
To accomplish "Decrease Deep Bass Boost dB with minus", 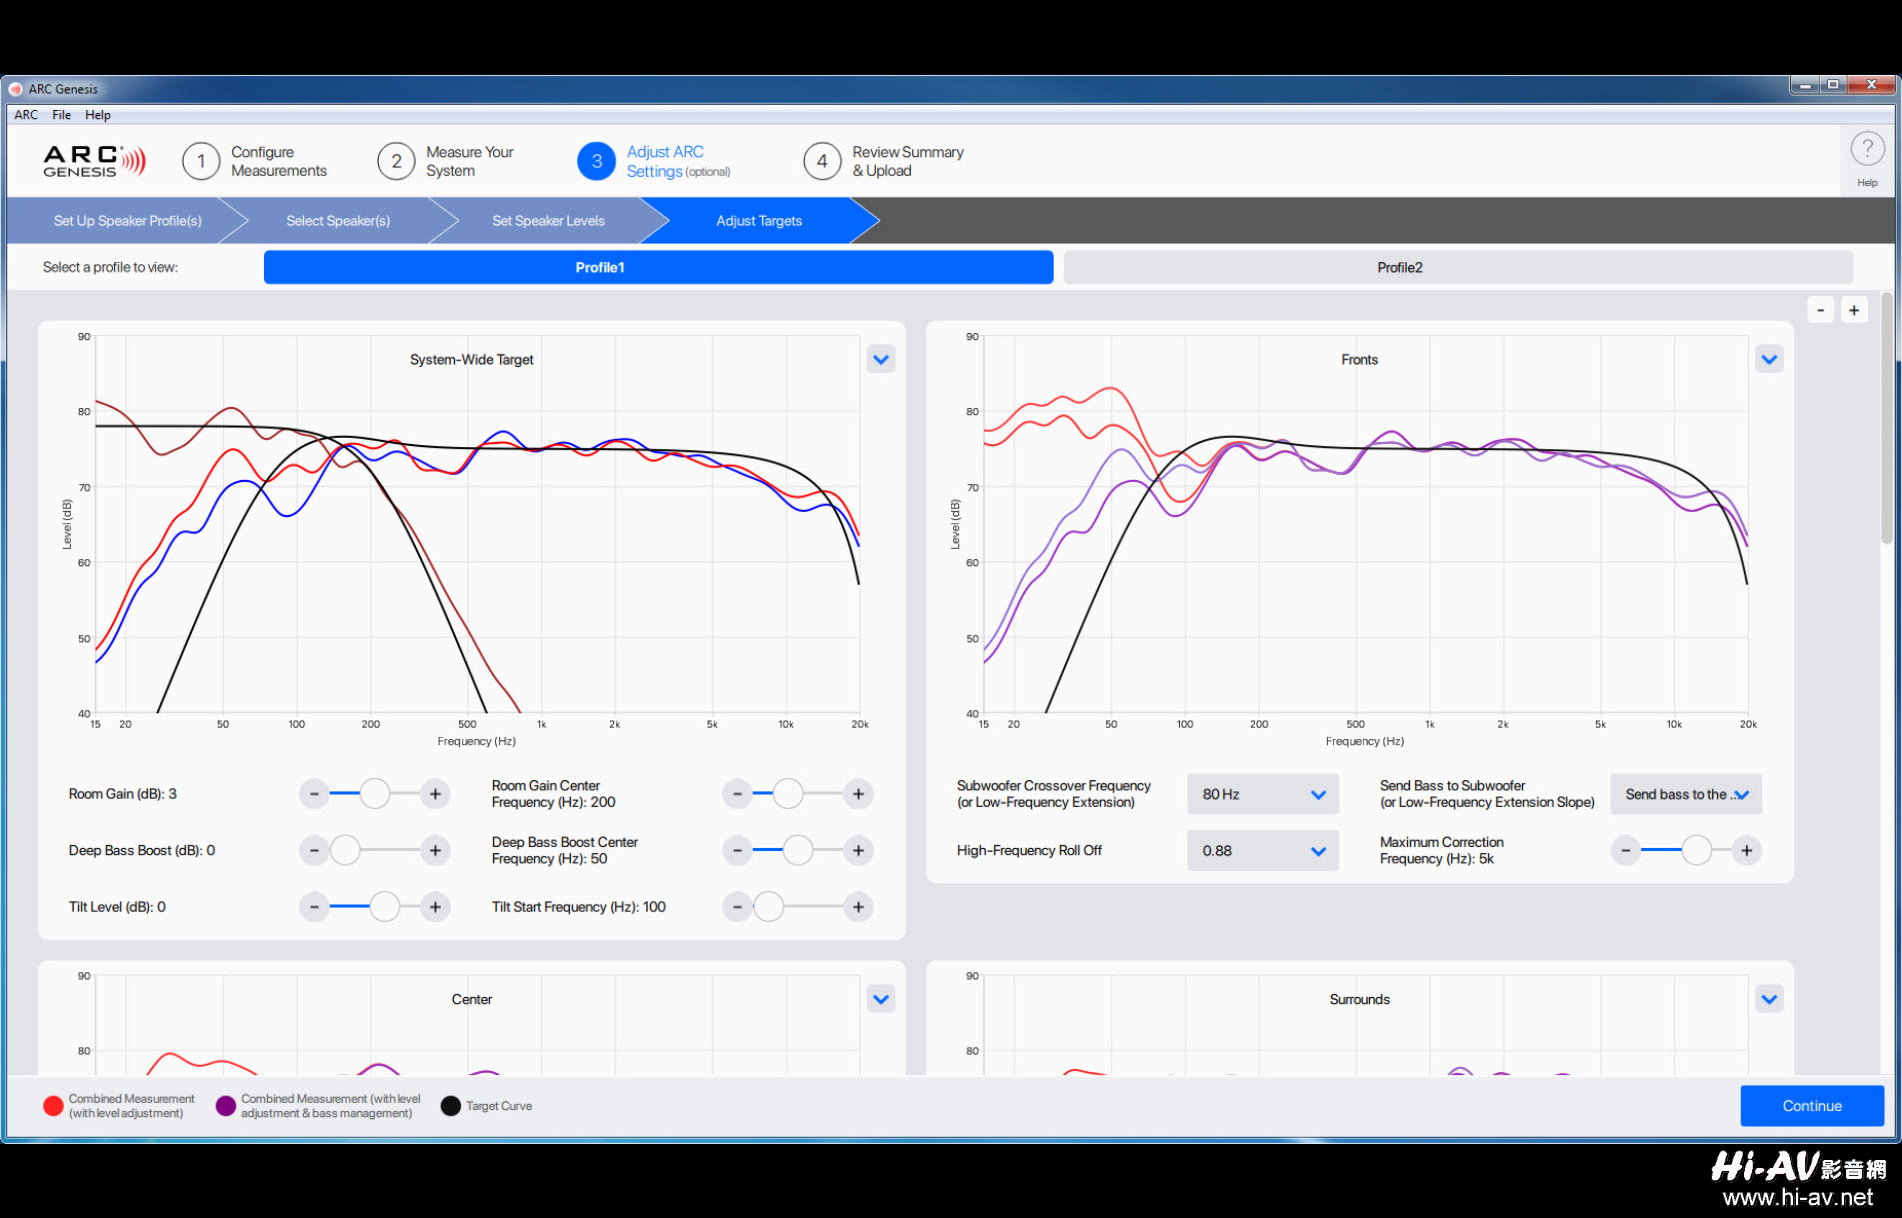I will [314, 851].
